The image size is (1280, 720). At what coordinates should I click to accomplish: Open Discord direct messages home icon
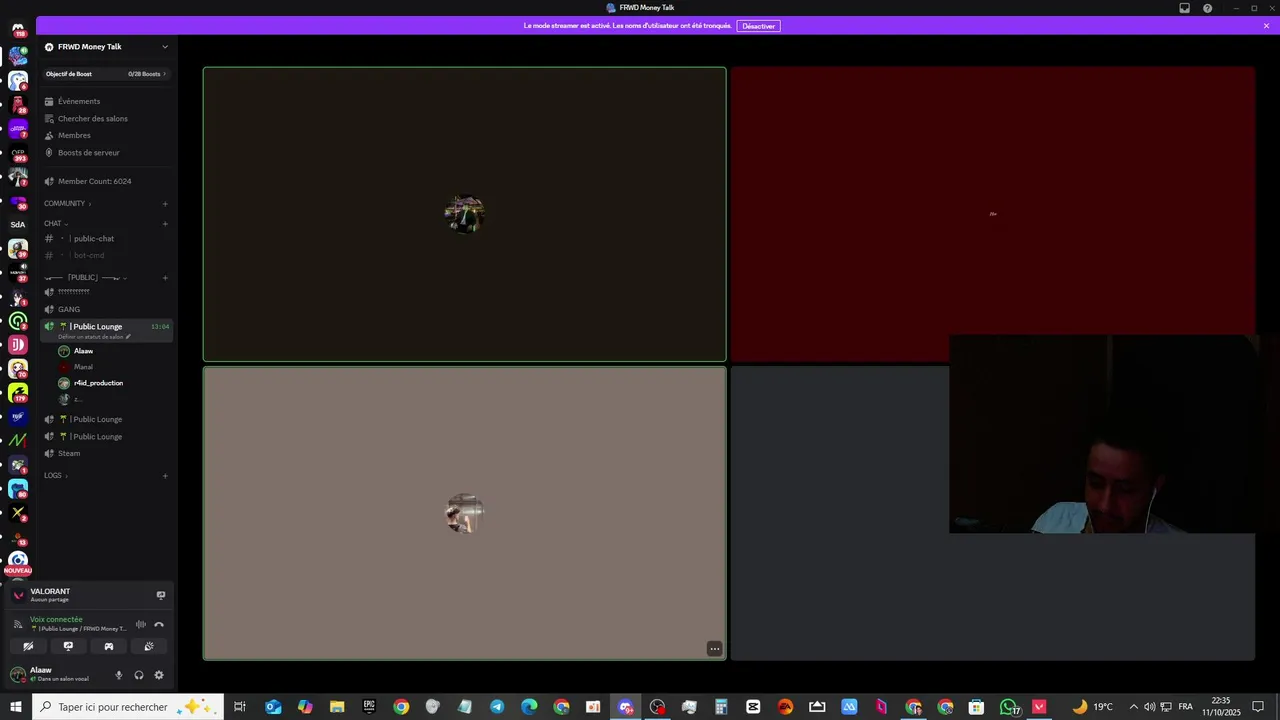point(18,29)
